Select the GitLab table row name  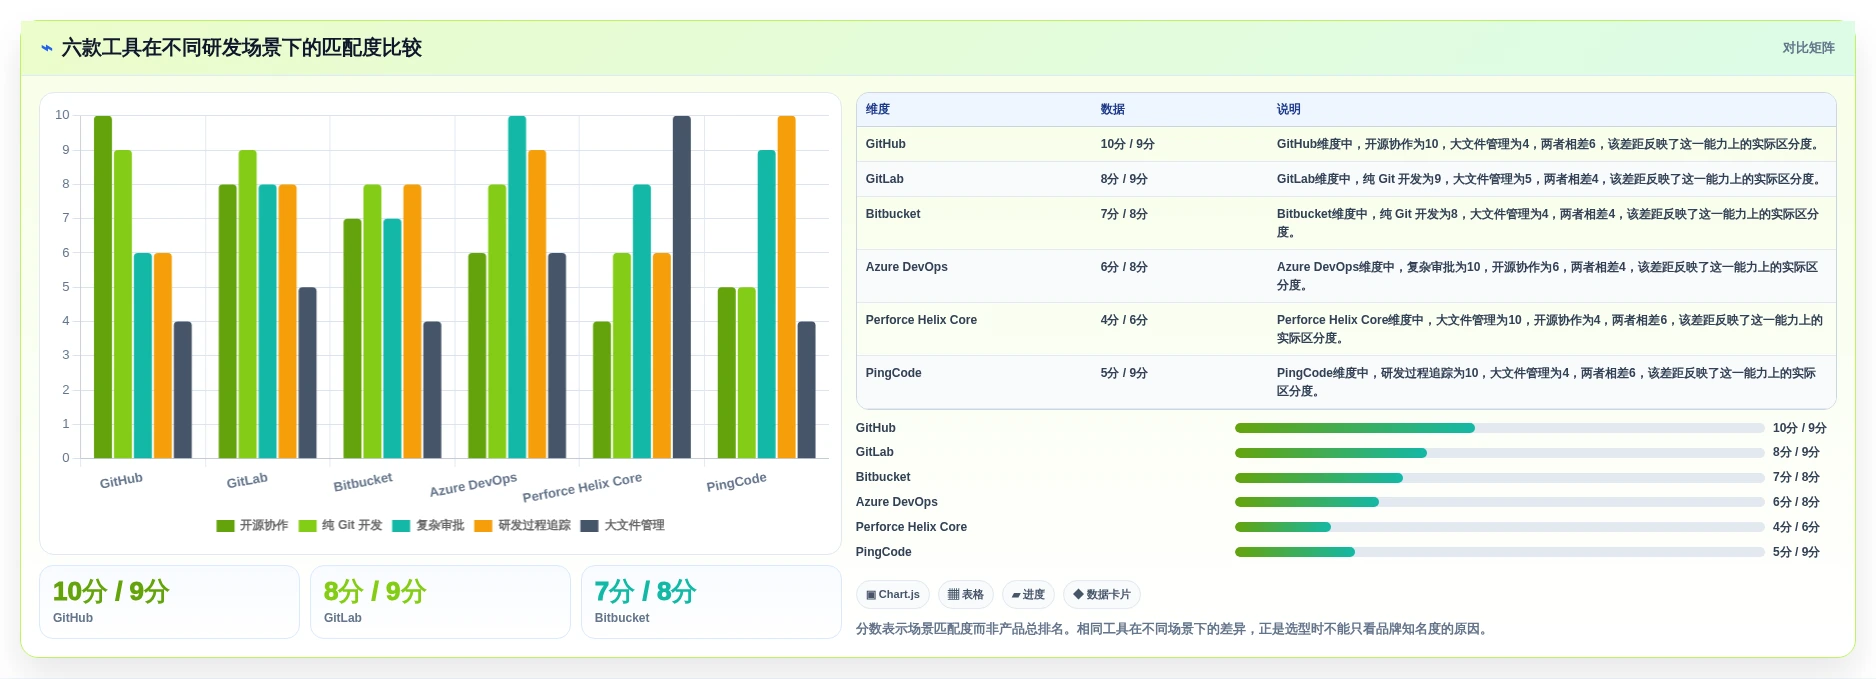point(885,179)
